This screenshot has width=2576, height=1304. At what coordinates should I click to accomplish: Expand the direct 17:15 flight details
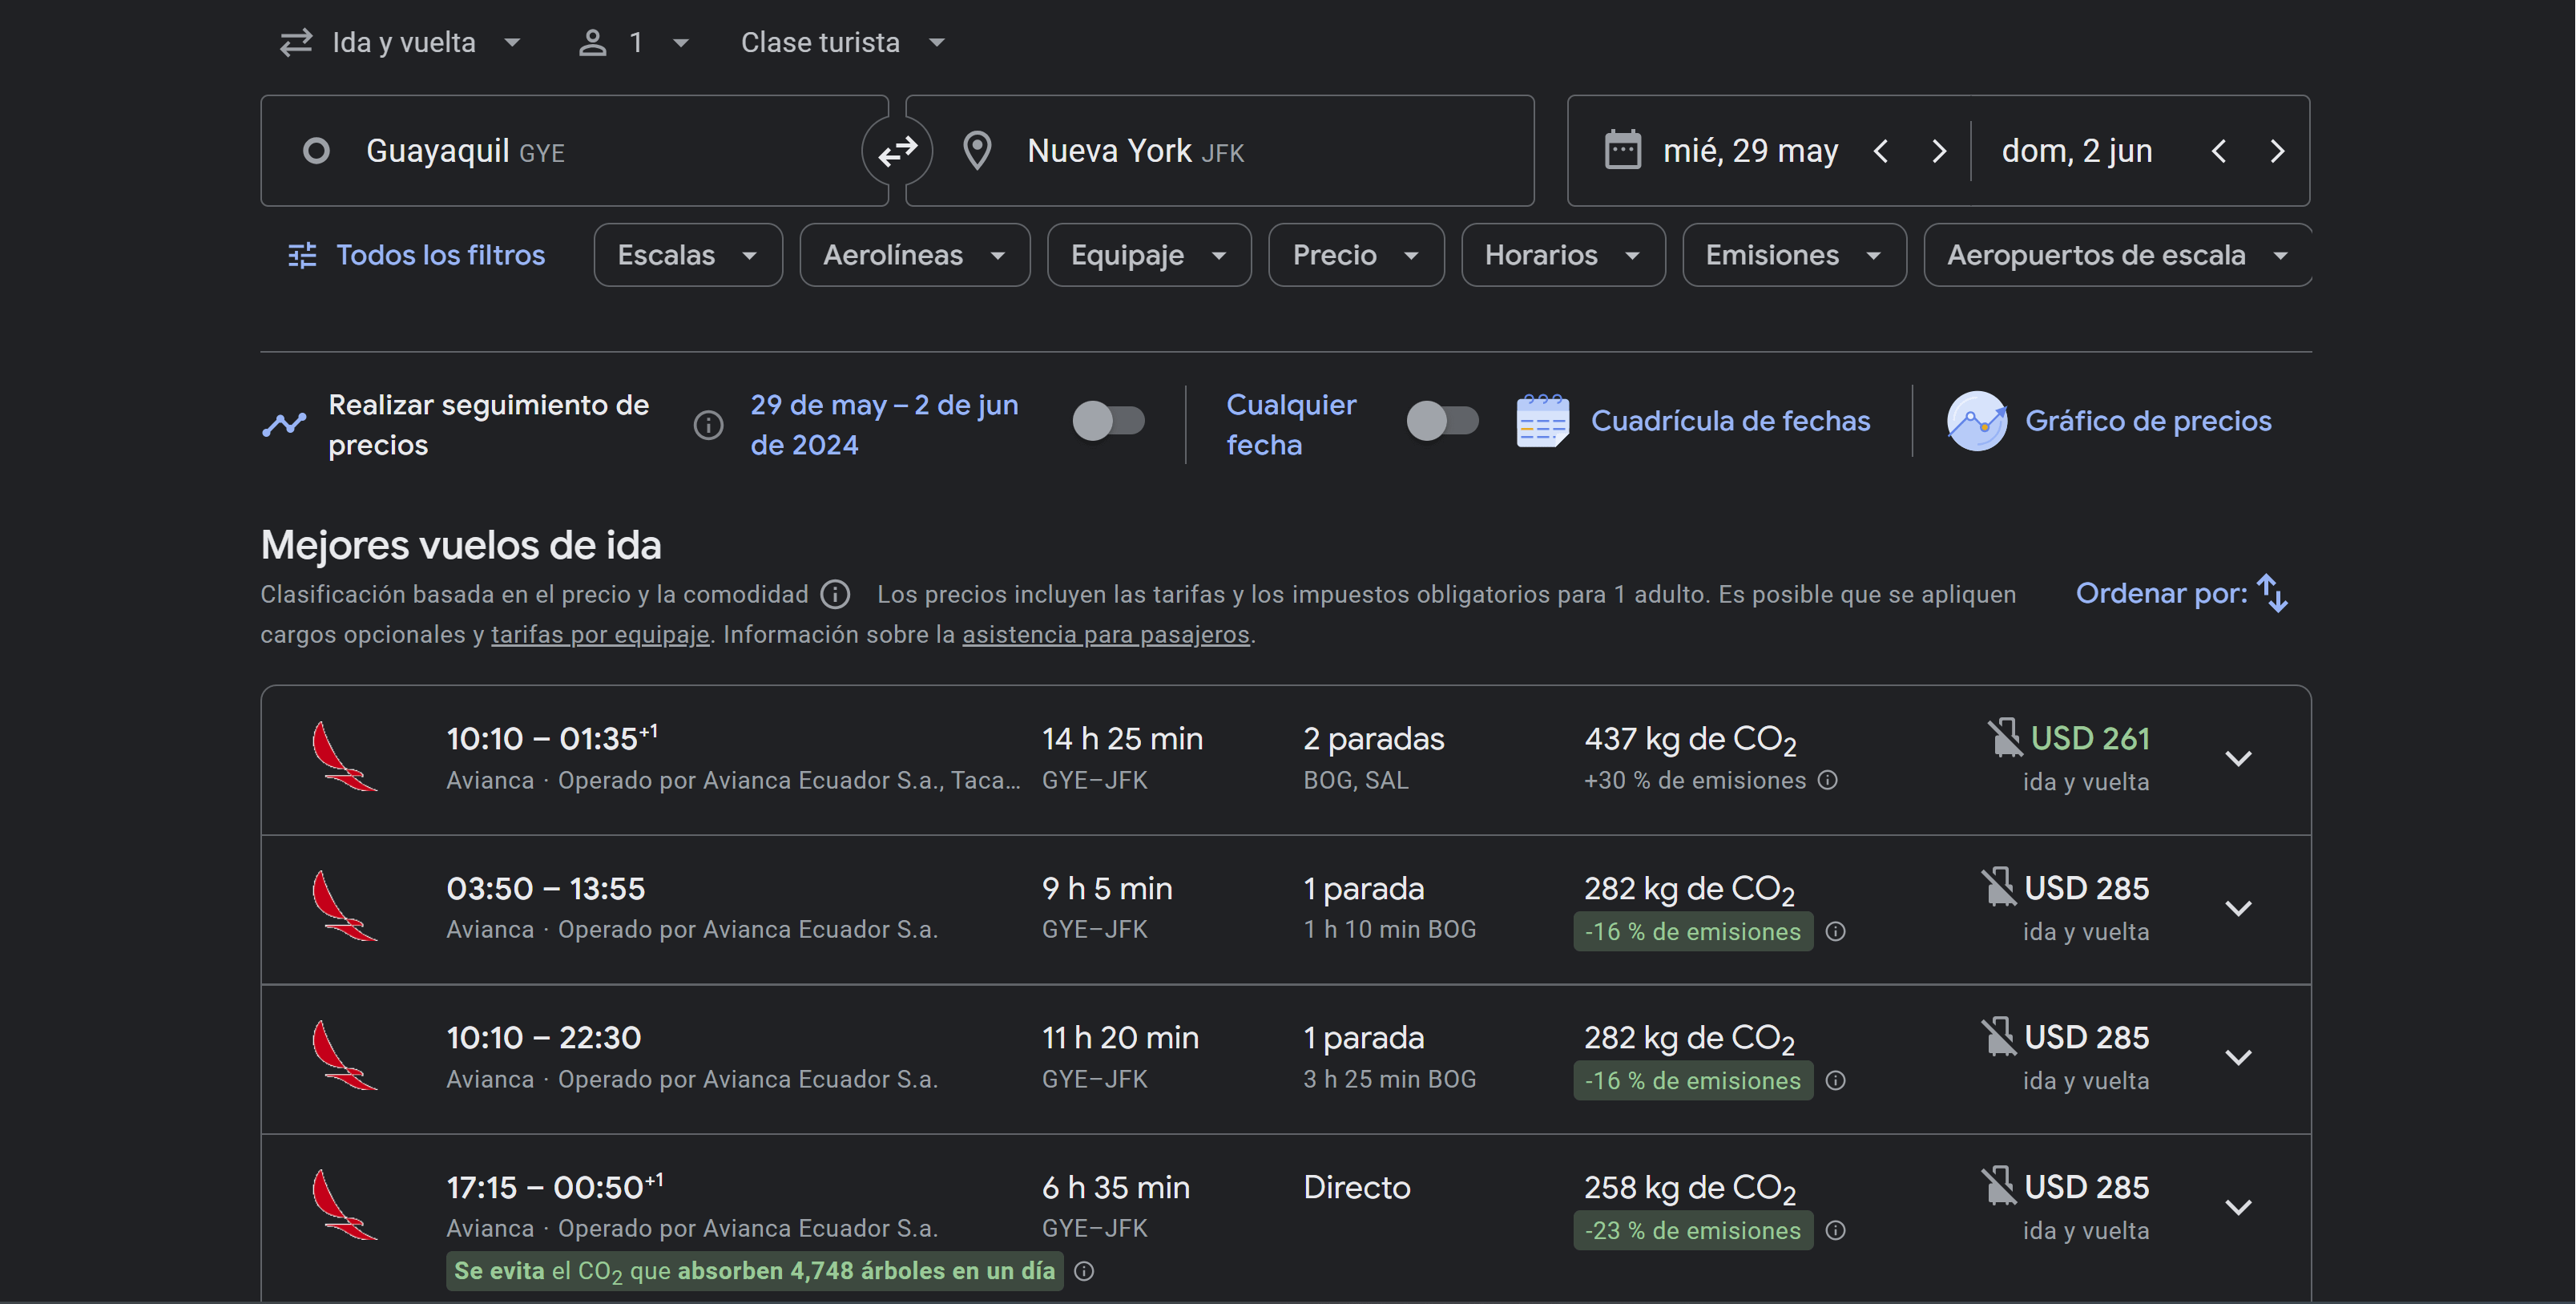(2238, 1207)
